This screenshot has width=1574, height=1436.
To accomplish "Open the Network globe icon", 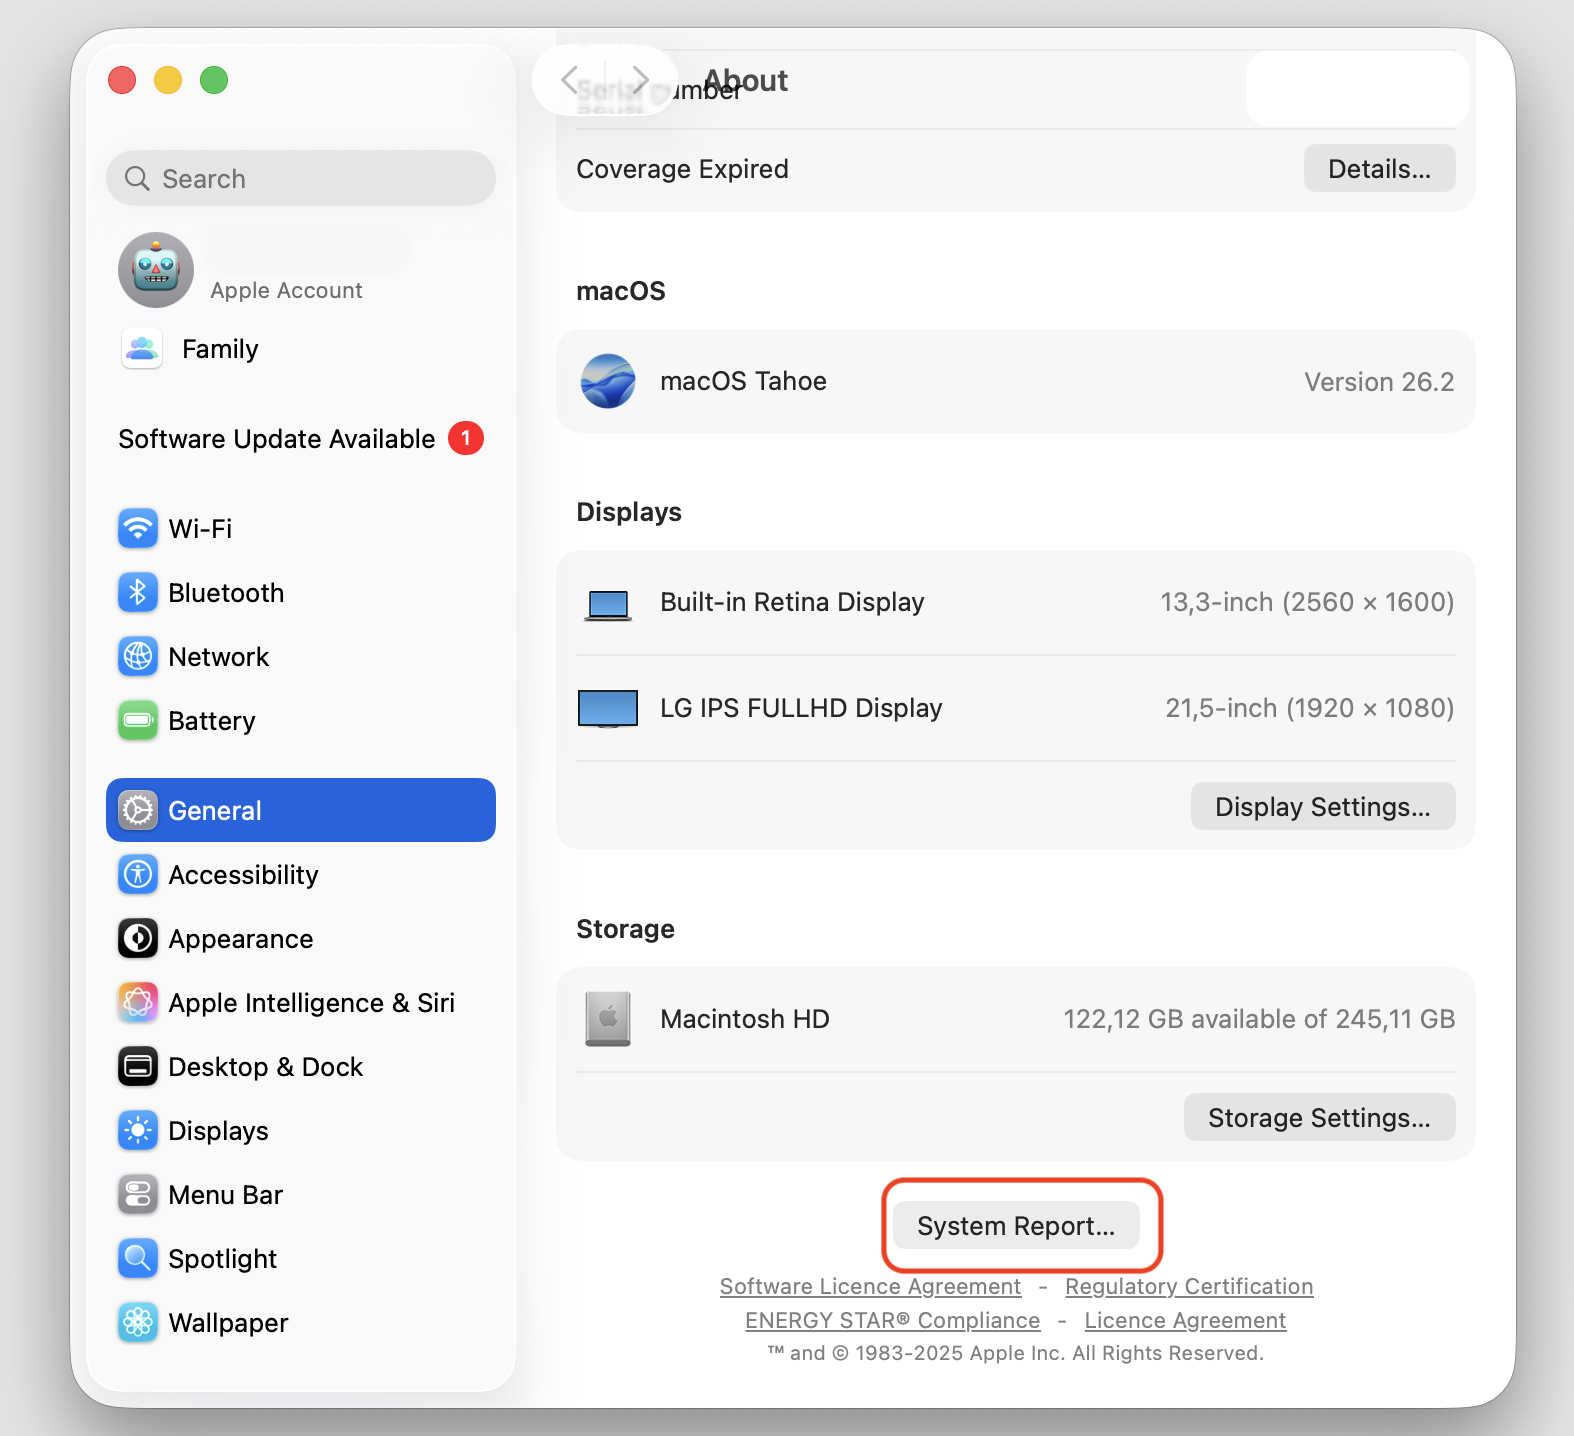I will pos(138,656).
